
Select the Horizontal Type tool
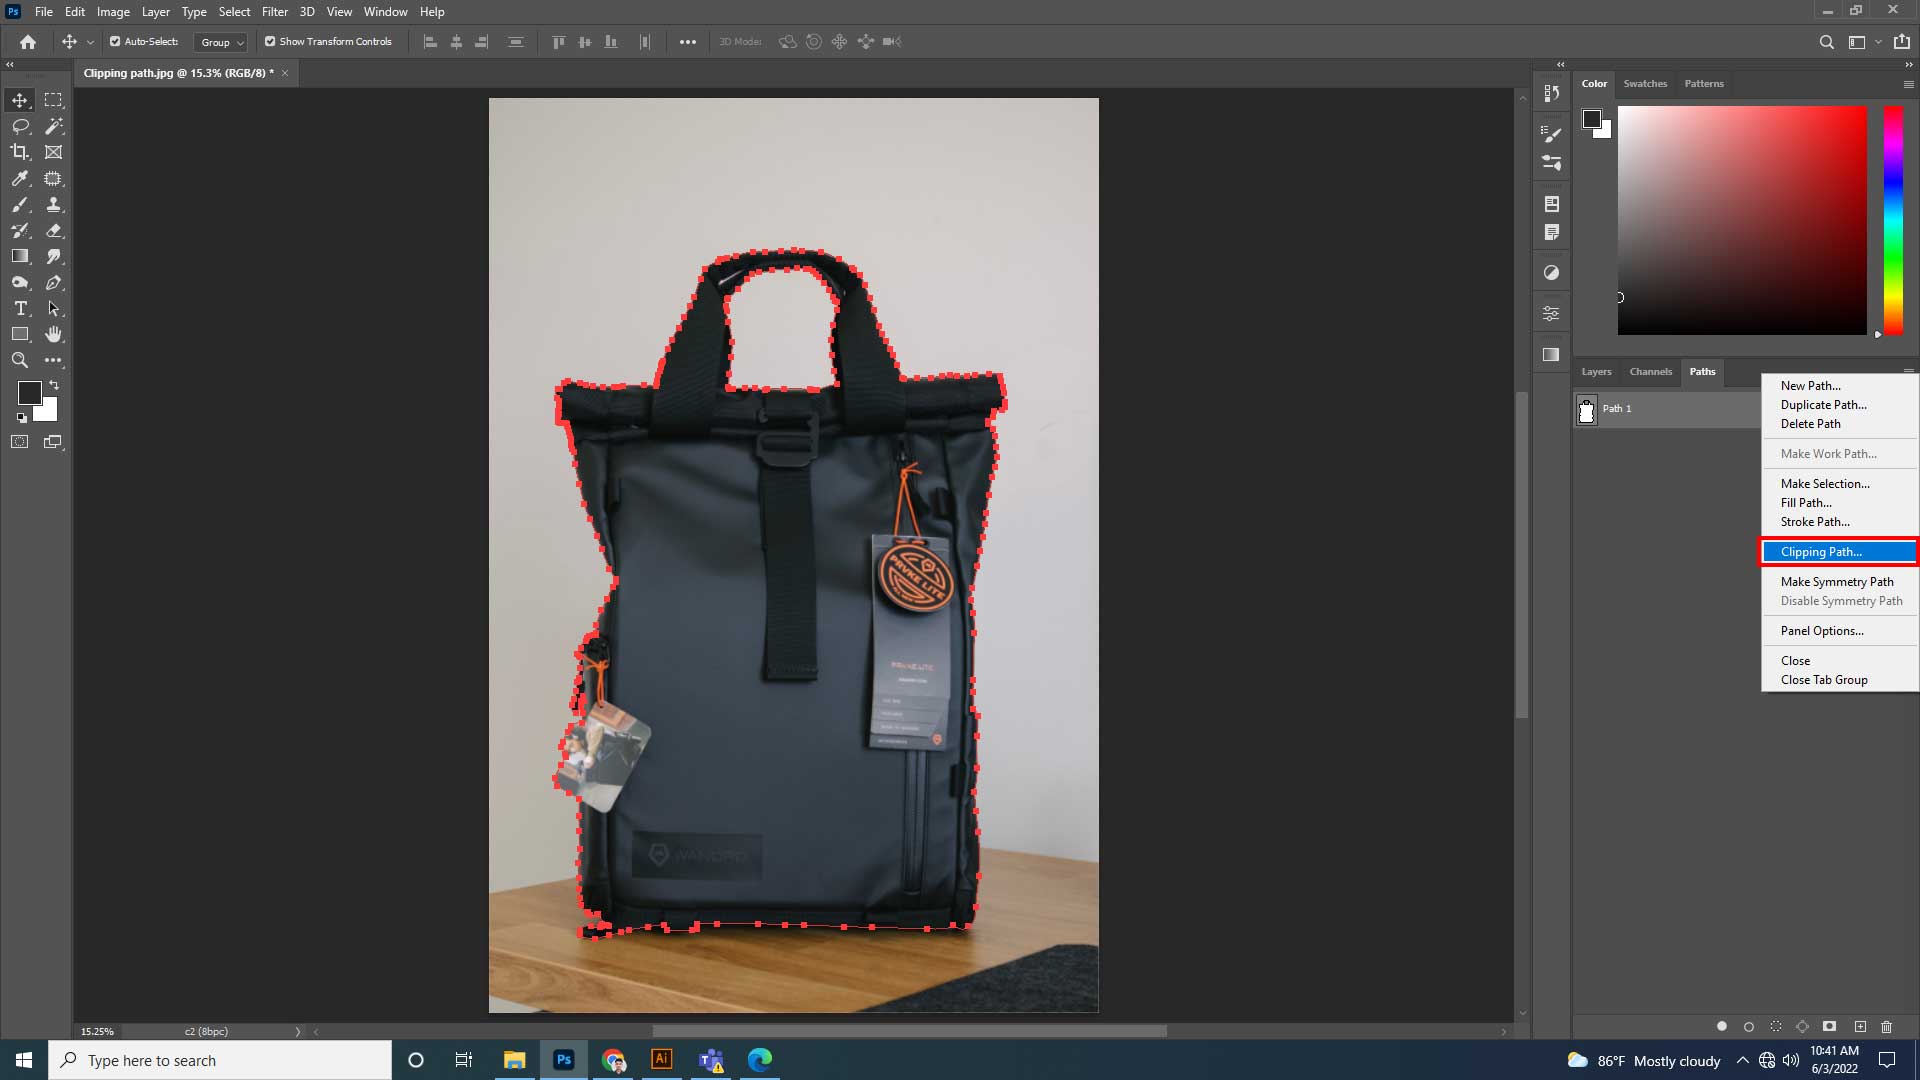click(19, 309)
